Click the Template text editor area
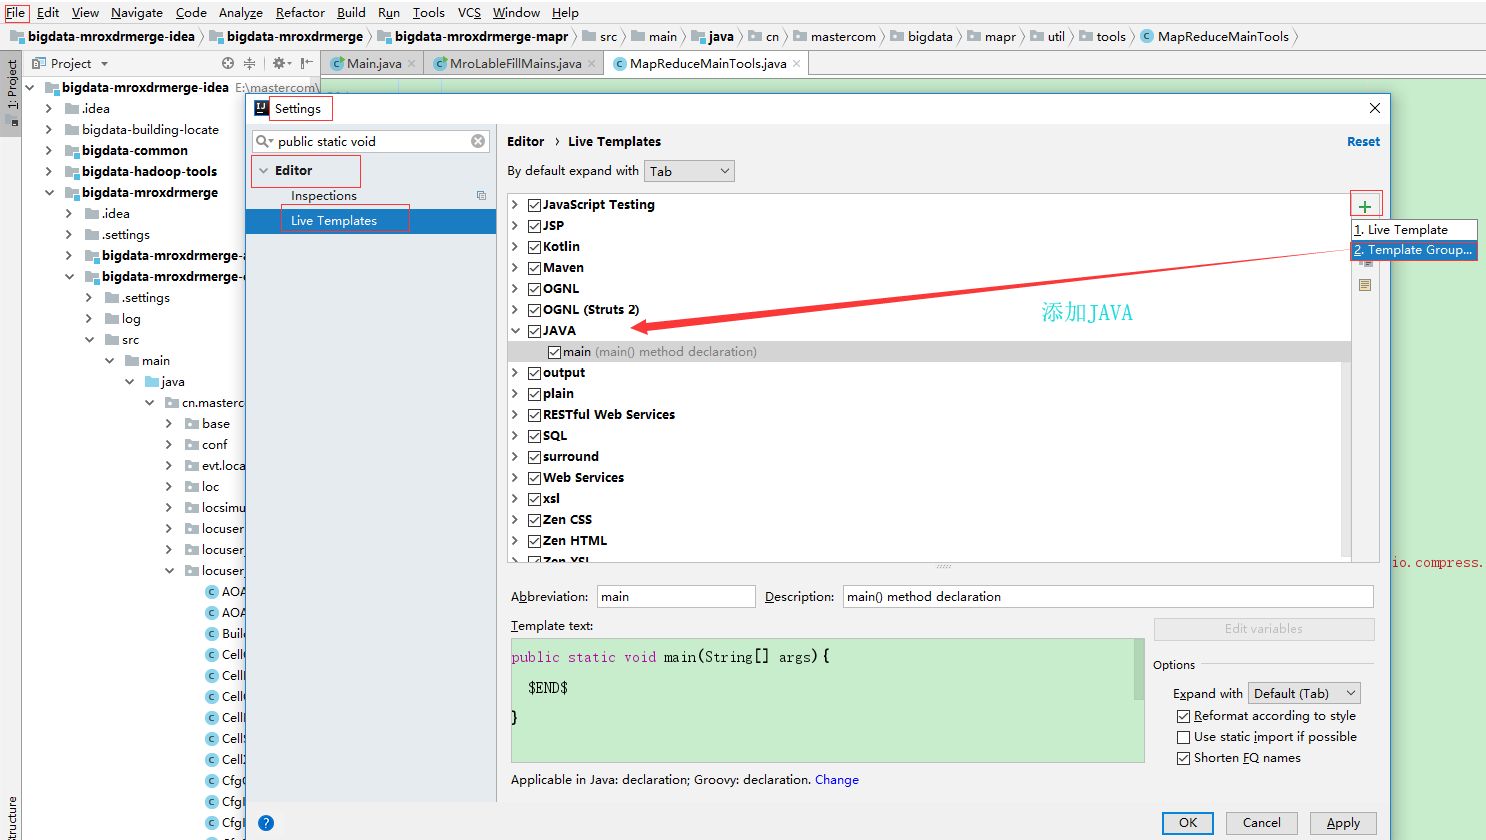Screen dimensions: 1486x840 pos(826,701)
